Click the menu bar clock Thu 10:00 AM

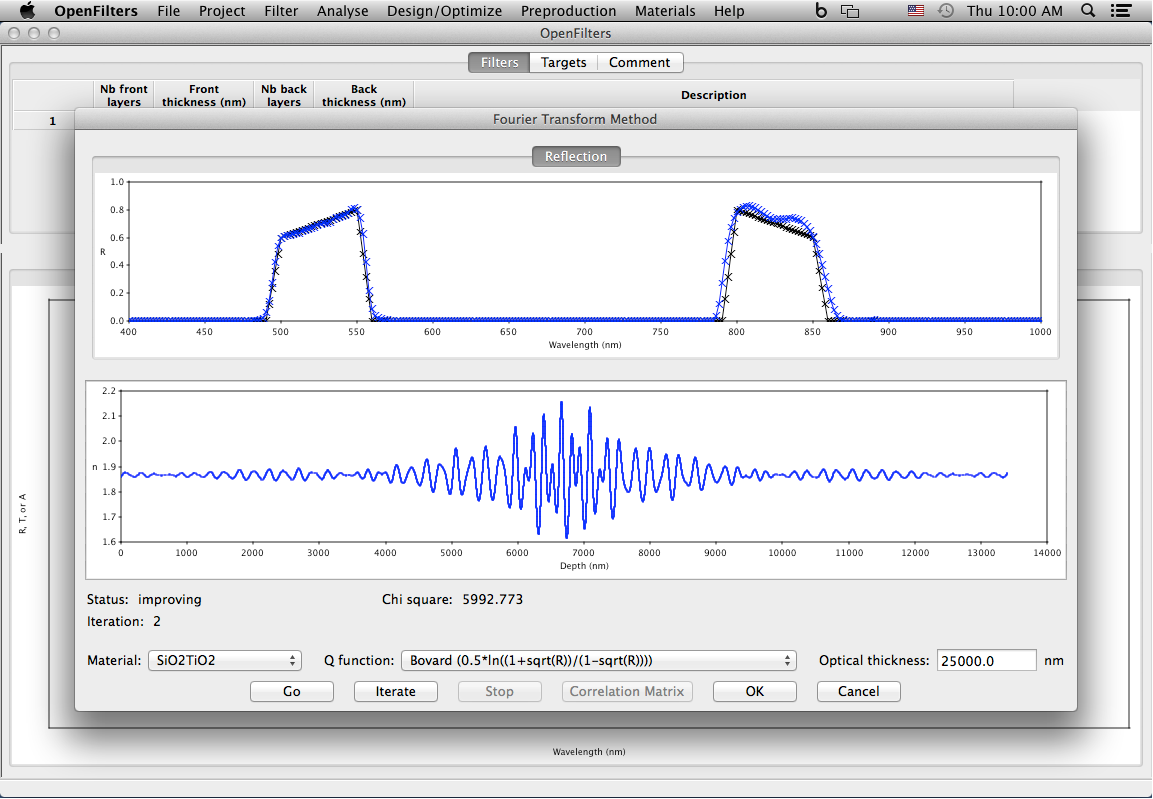[1015, 10]
